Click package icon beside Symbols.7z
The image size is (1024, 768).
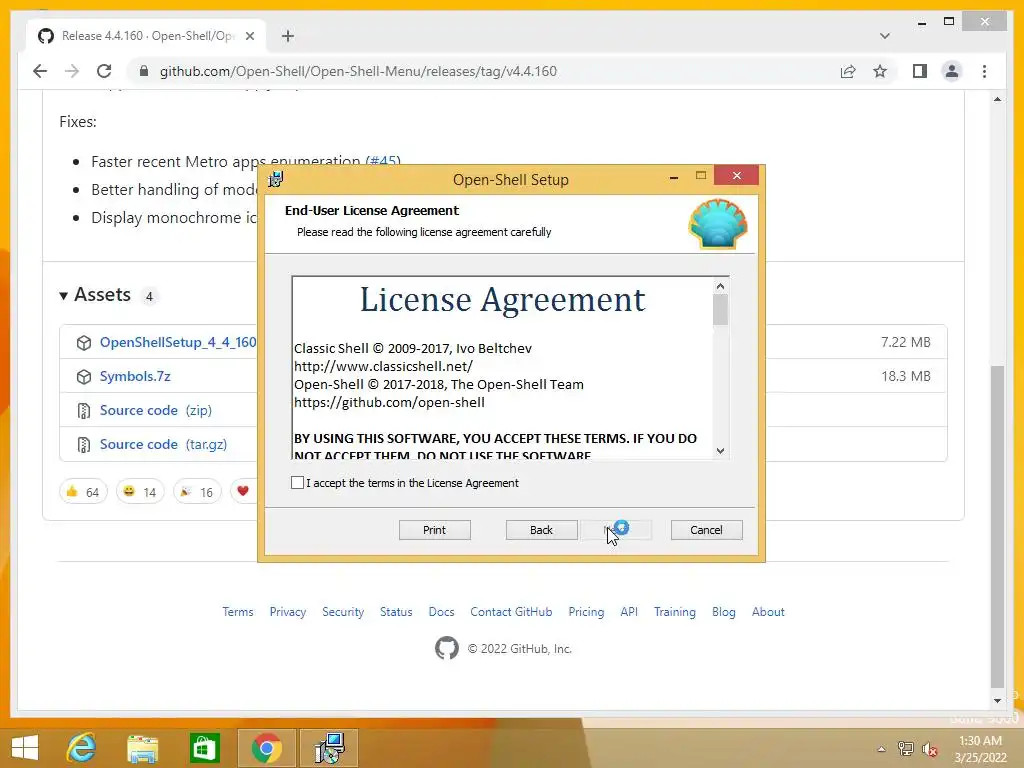(84, 377)
